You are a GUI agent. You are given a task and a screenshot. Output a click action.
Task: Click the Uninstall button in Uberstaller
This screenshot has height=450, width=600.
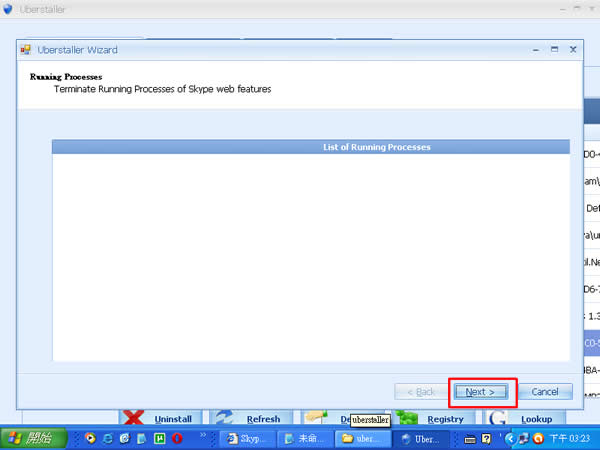click(161, 417)
